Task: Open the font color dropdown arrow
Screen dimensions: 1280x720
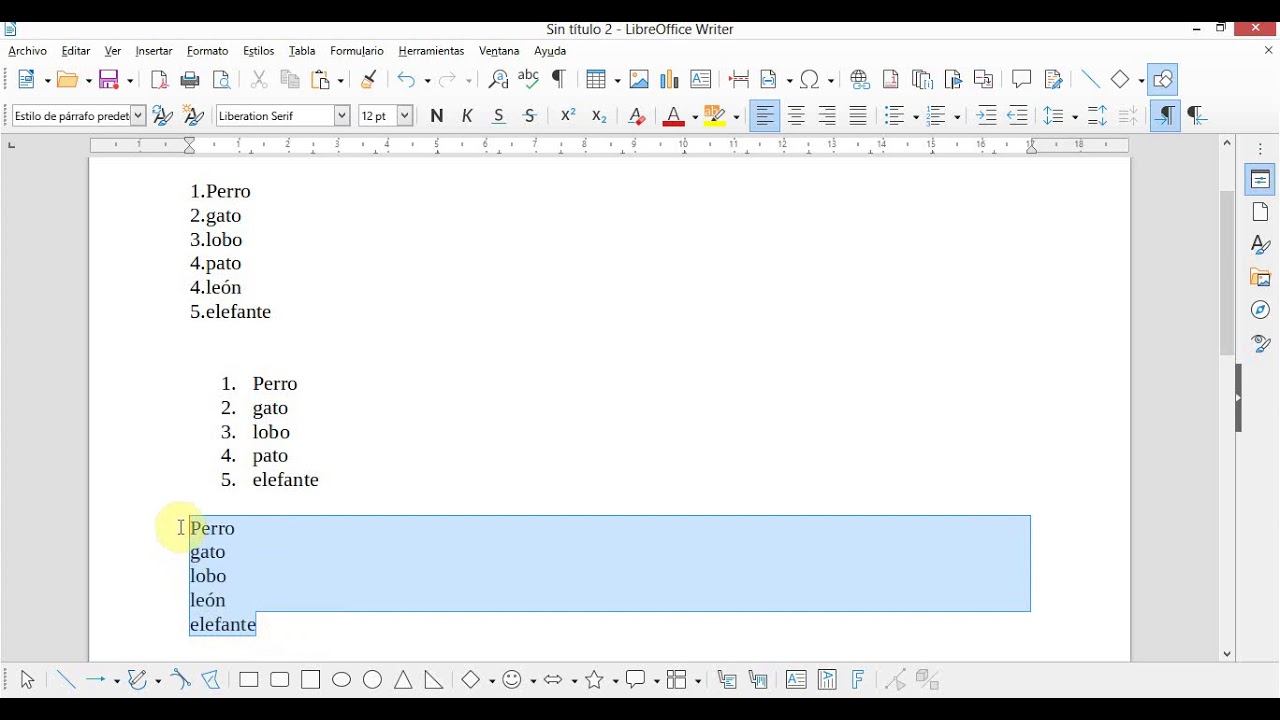Action: (695, 117)
